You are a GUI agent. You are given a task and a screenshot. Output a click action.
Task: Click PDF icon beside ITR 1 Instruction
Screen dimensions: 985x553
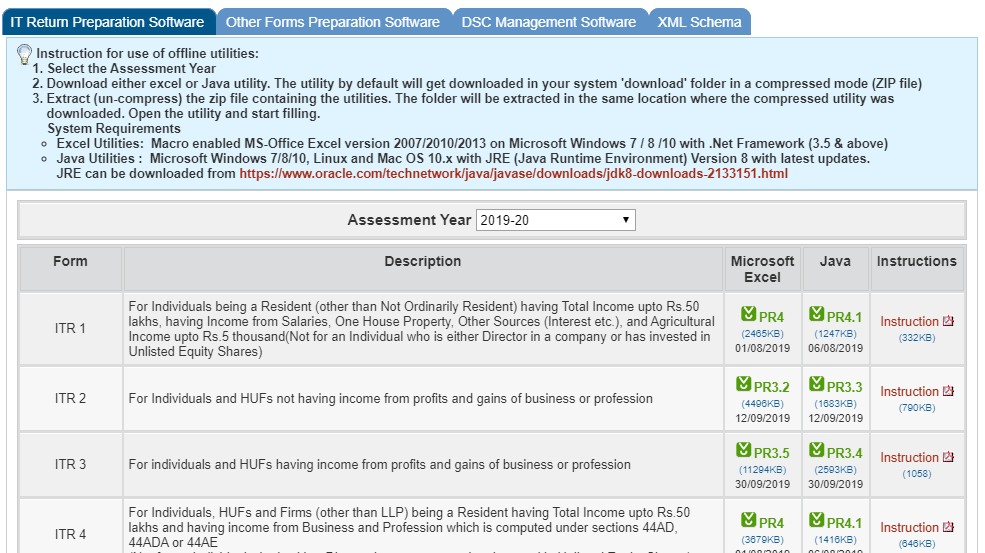[949, 321]
